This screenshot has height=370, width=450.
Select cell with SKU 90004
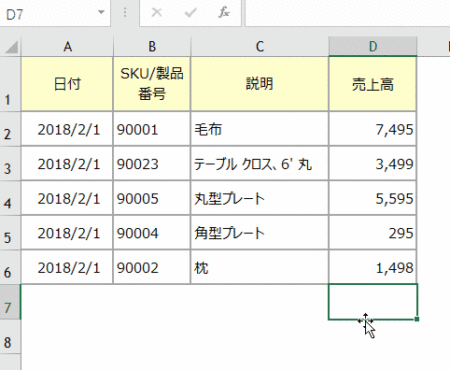(x=152, y=233)
